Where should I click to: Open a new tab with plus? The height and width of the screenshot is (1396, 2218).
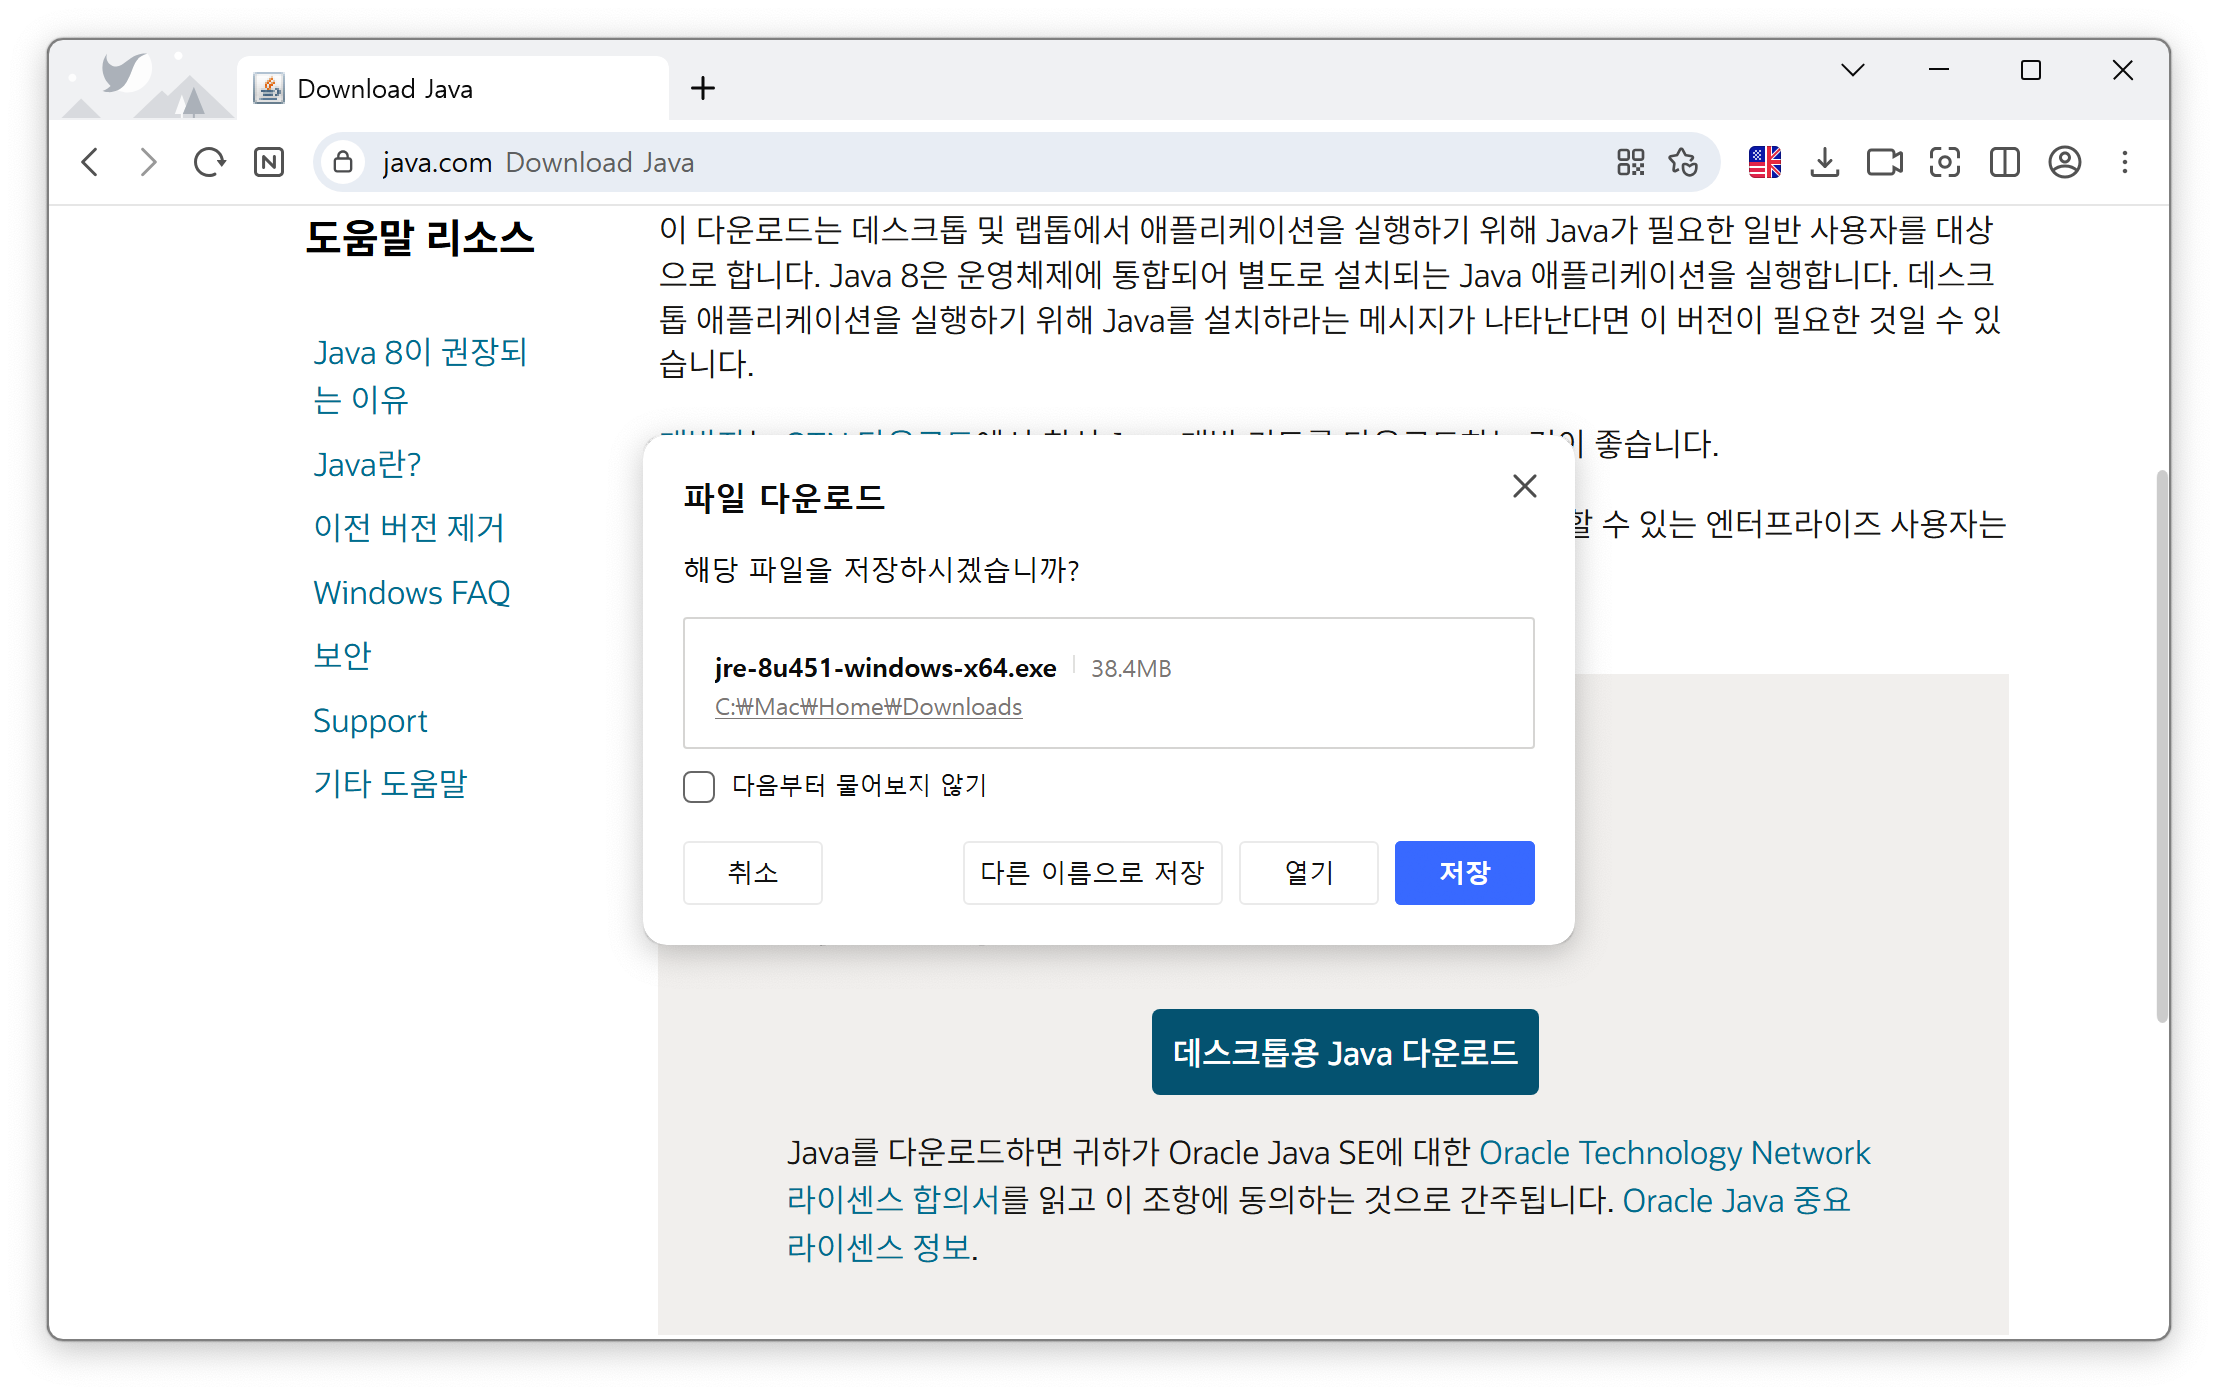[703, 88]
